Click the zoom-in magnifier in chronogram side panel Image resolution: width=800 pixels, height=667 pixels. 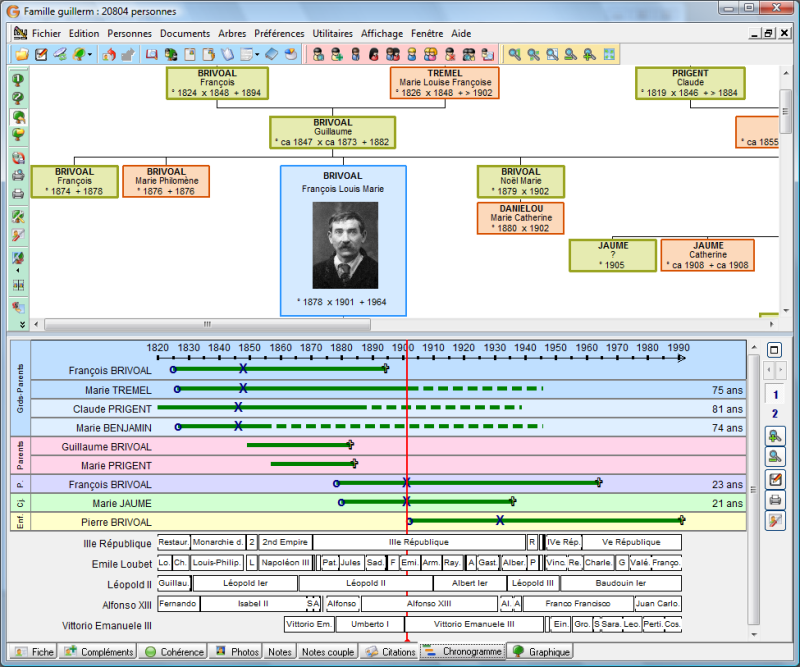click(x=775, y=435)
